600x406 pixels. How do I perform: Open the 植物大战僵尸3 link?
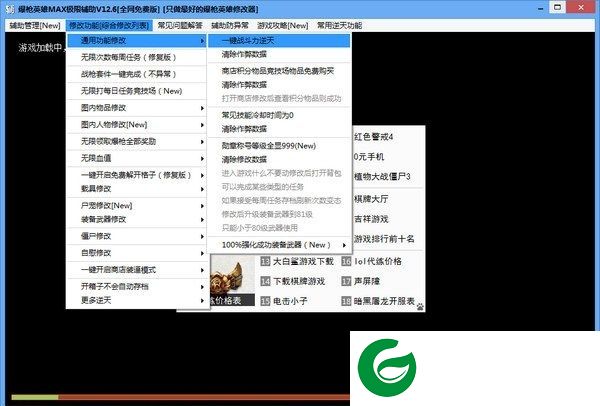pyautogui.click(x=382, y=177)
